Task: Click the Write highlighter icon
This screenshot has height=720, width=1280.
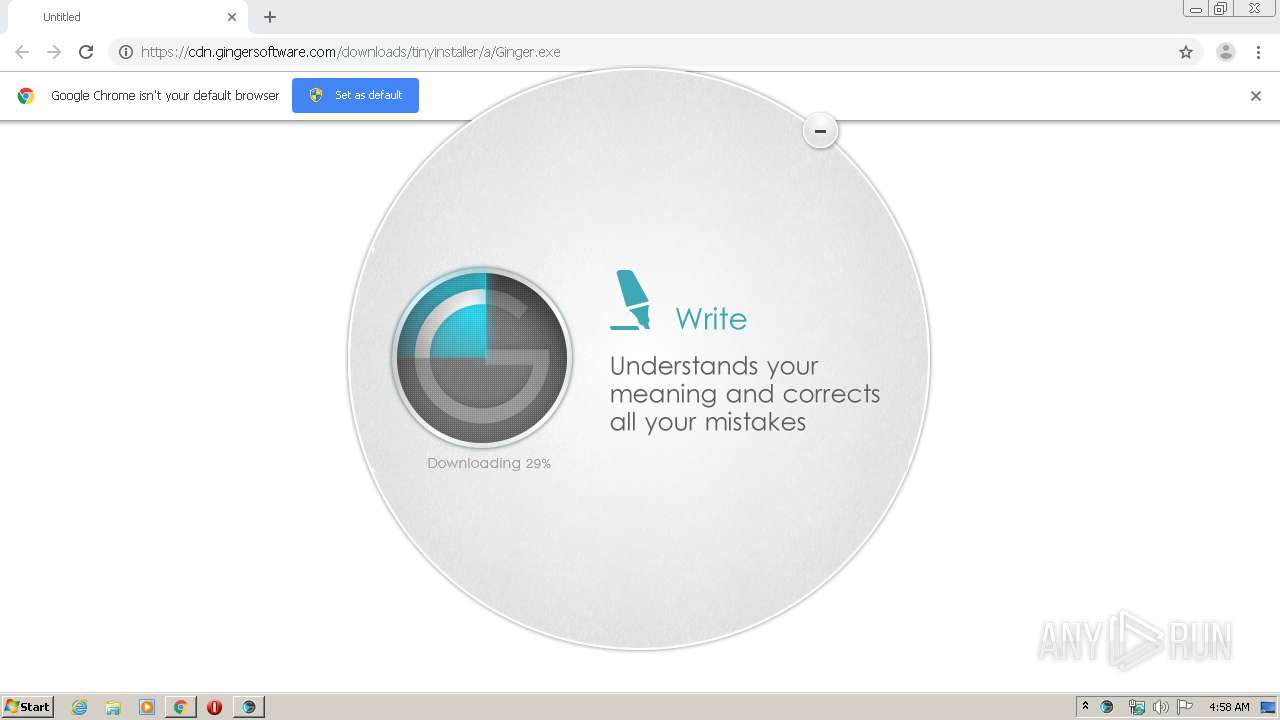Action: (630, 299)
